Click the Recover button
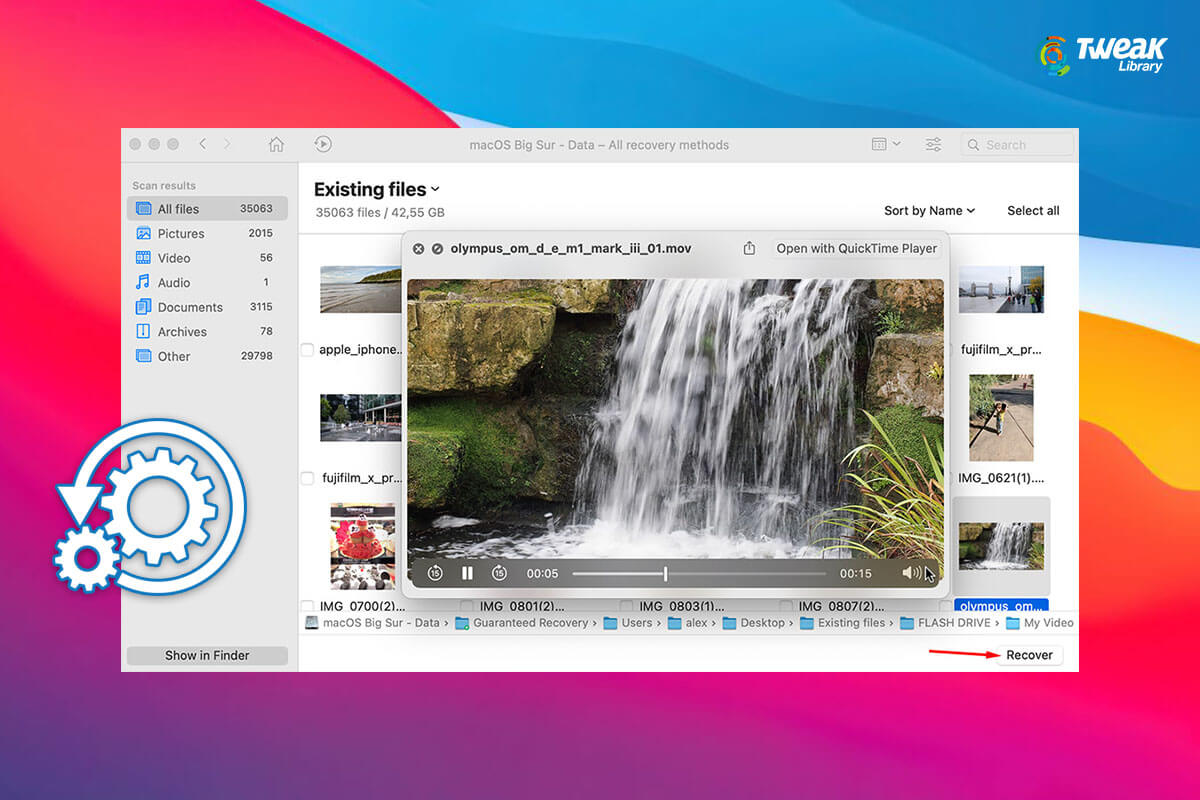This screenshot has height=800, width=1200. tap(1029, 654)
